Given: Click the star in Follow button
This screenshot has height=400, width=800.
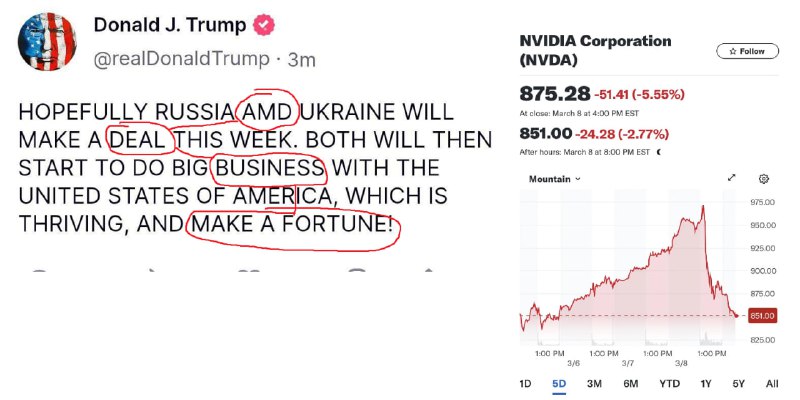Looking at the screenshot, I should [733, 51].
